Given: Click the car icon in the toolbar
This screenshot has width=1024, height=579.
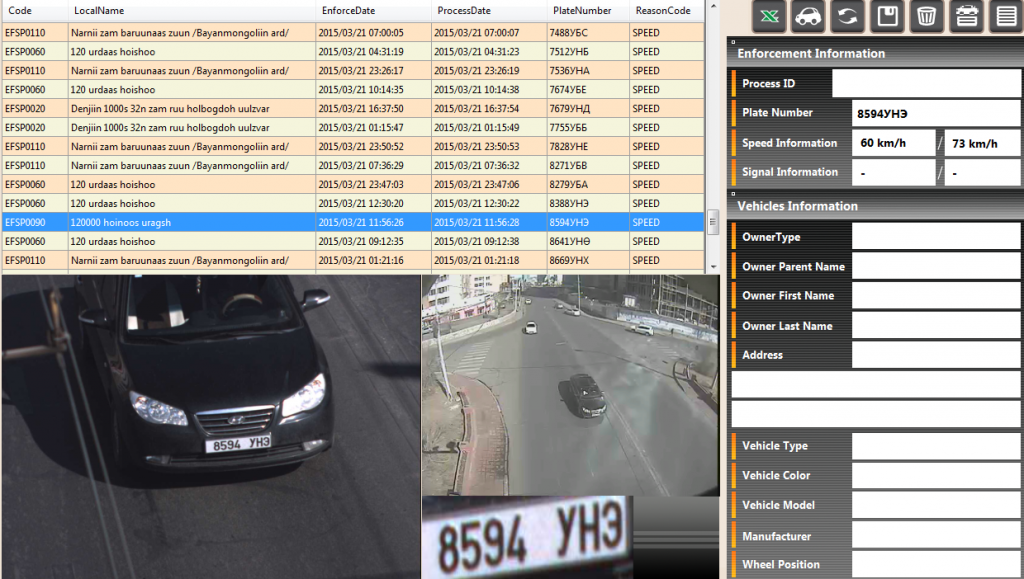Looking at the screenshot, I should 807,17.
